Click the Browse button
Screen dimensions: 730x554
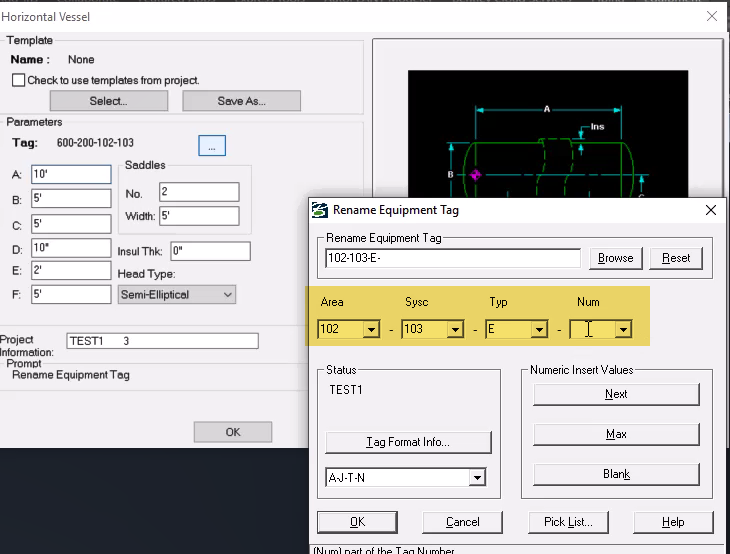click(615, 258)
